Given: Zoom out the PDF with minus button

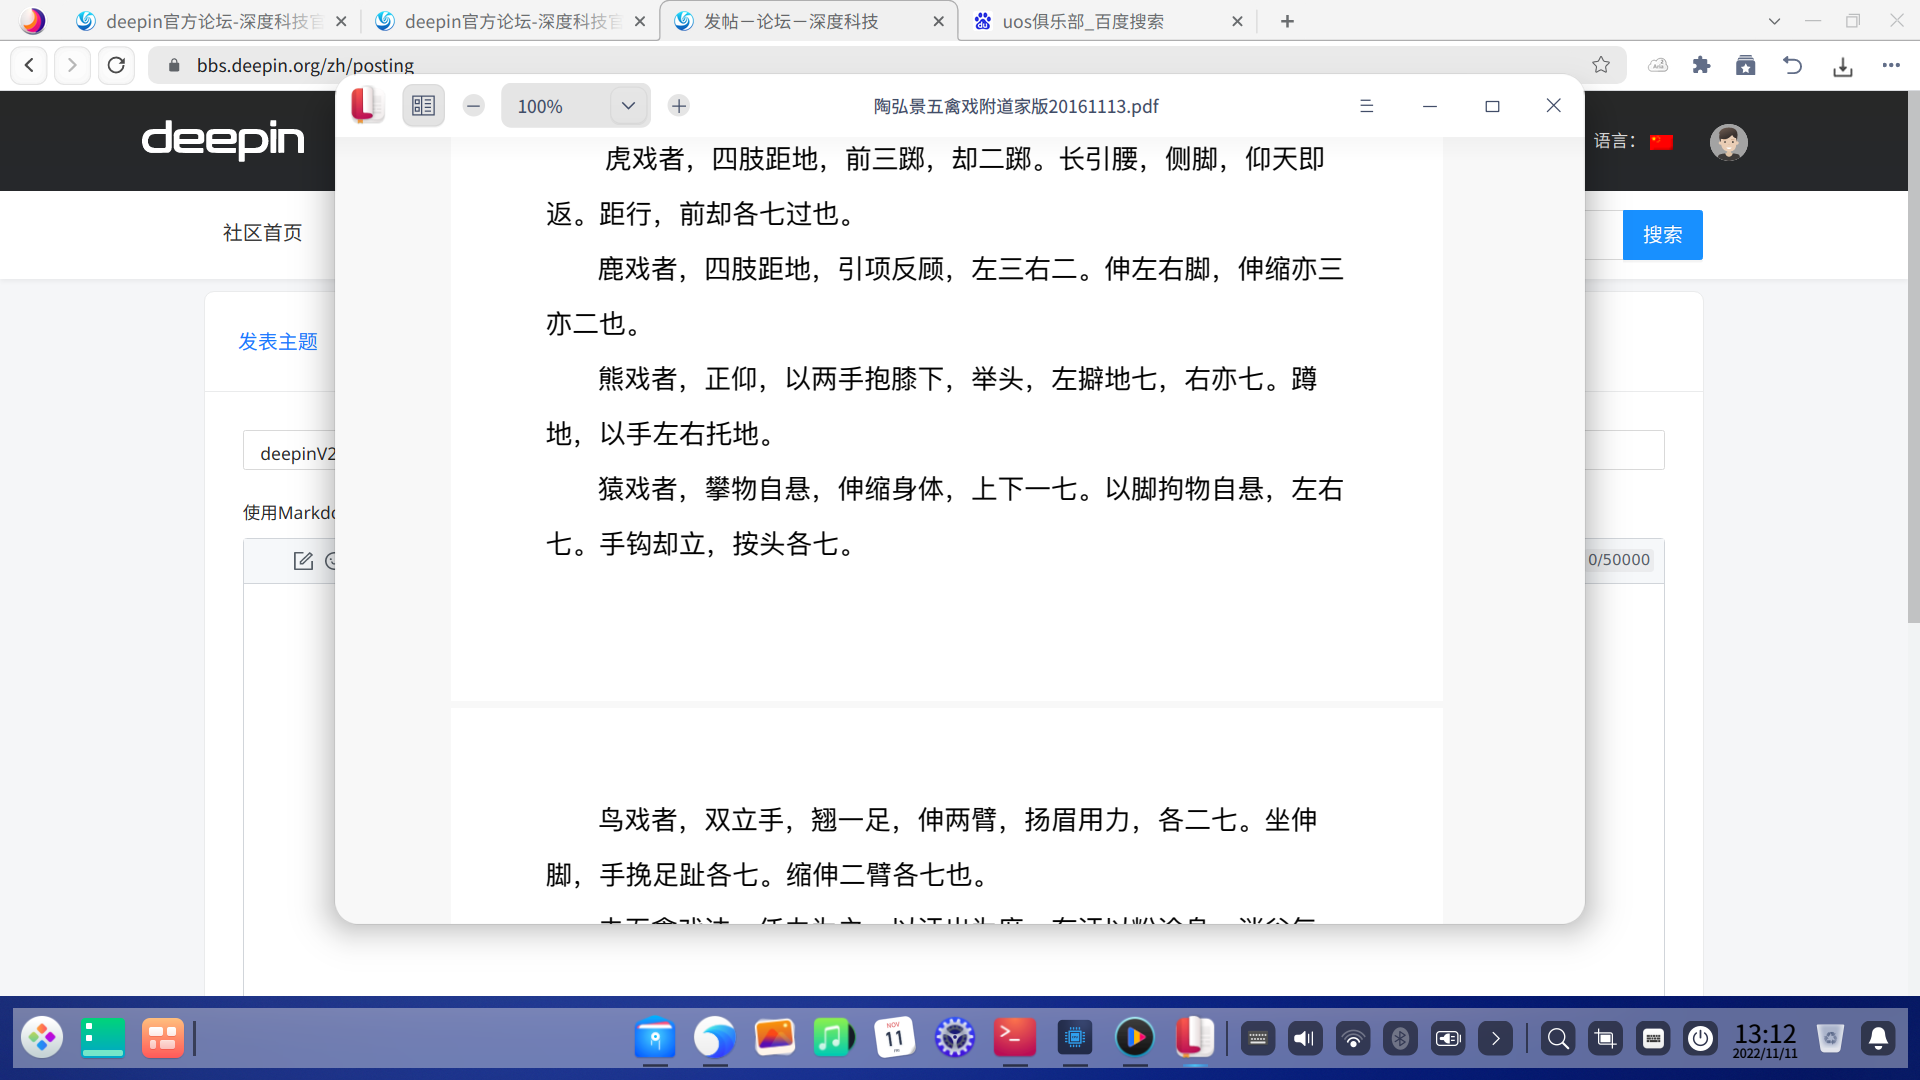Looking at the screenshot, I should point(474,106).
